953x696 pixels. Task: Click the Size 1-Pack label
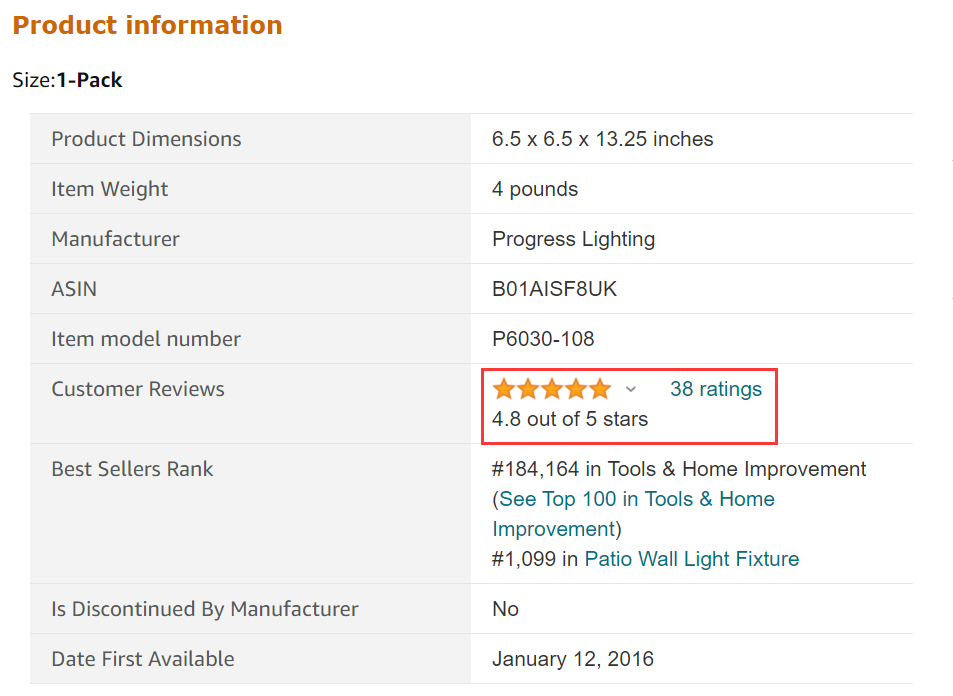[67, 80]
